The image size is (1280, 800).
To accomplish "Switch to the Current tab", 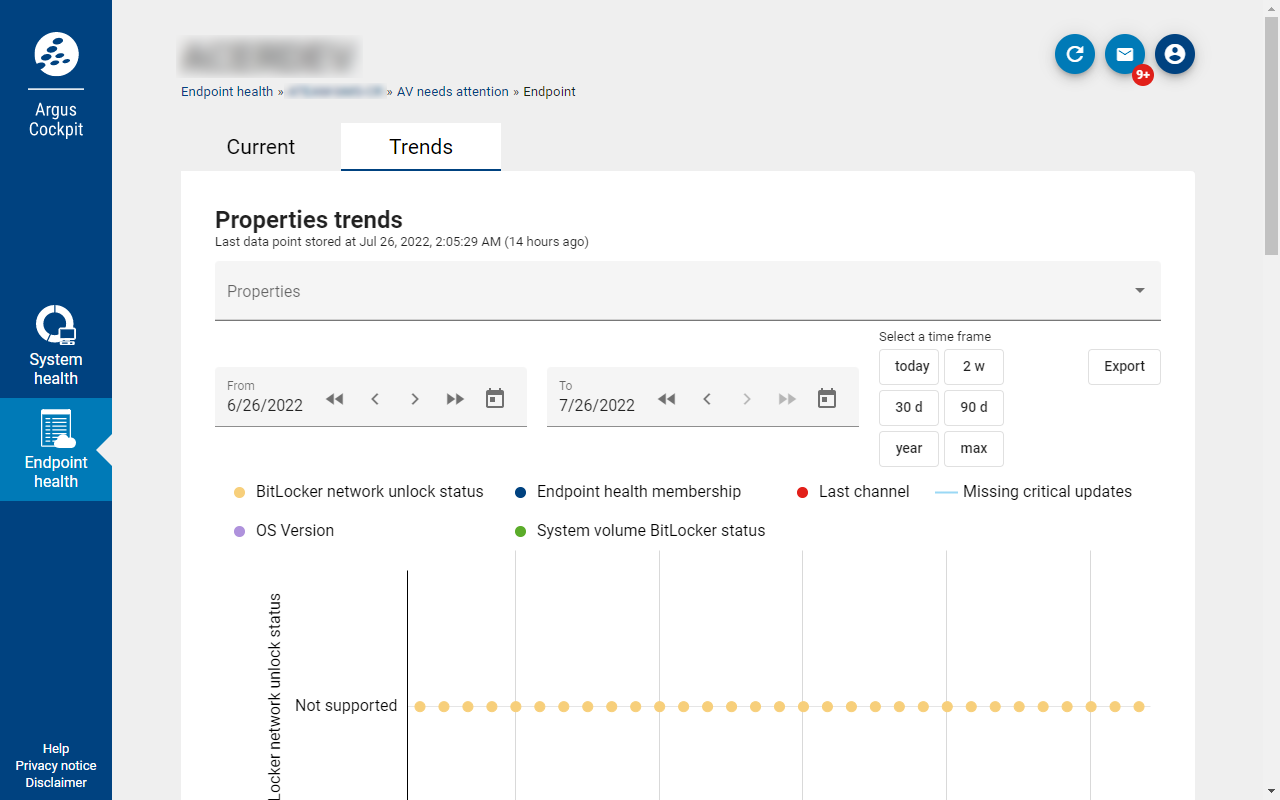I will click(x=261, y=147).
